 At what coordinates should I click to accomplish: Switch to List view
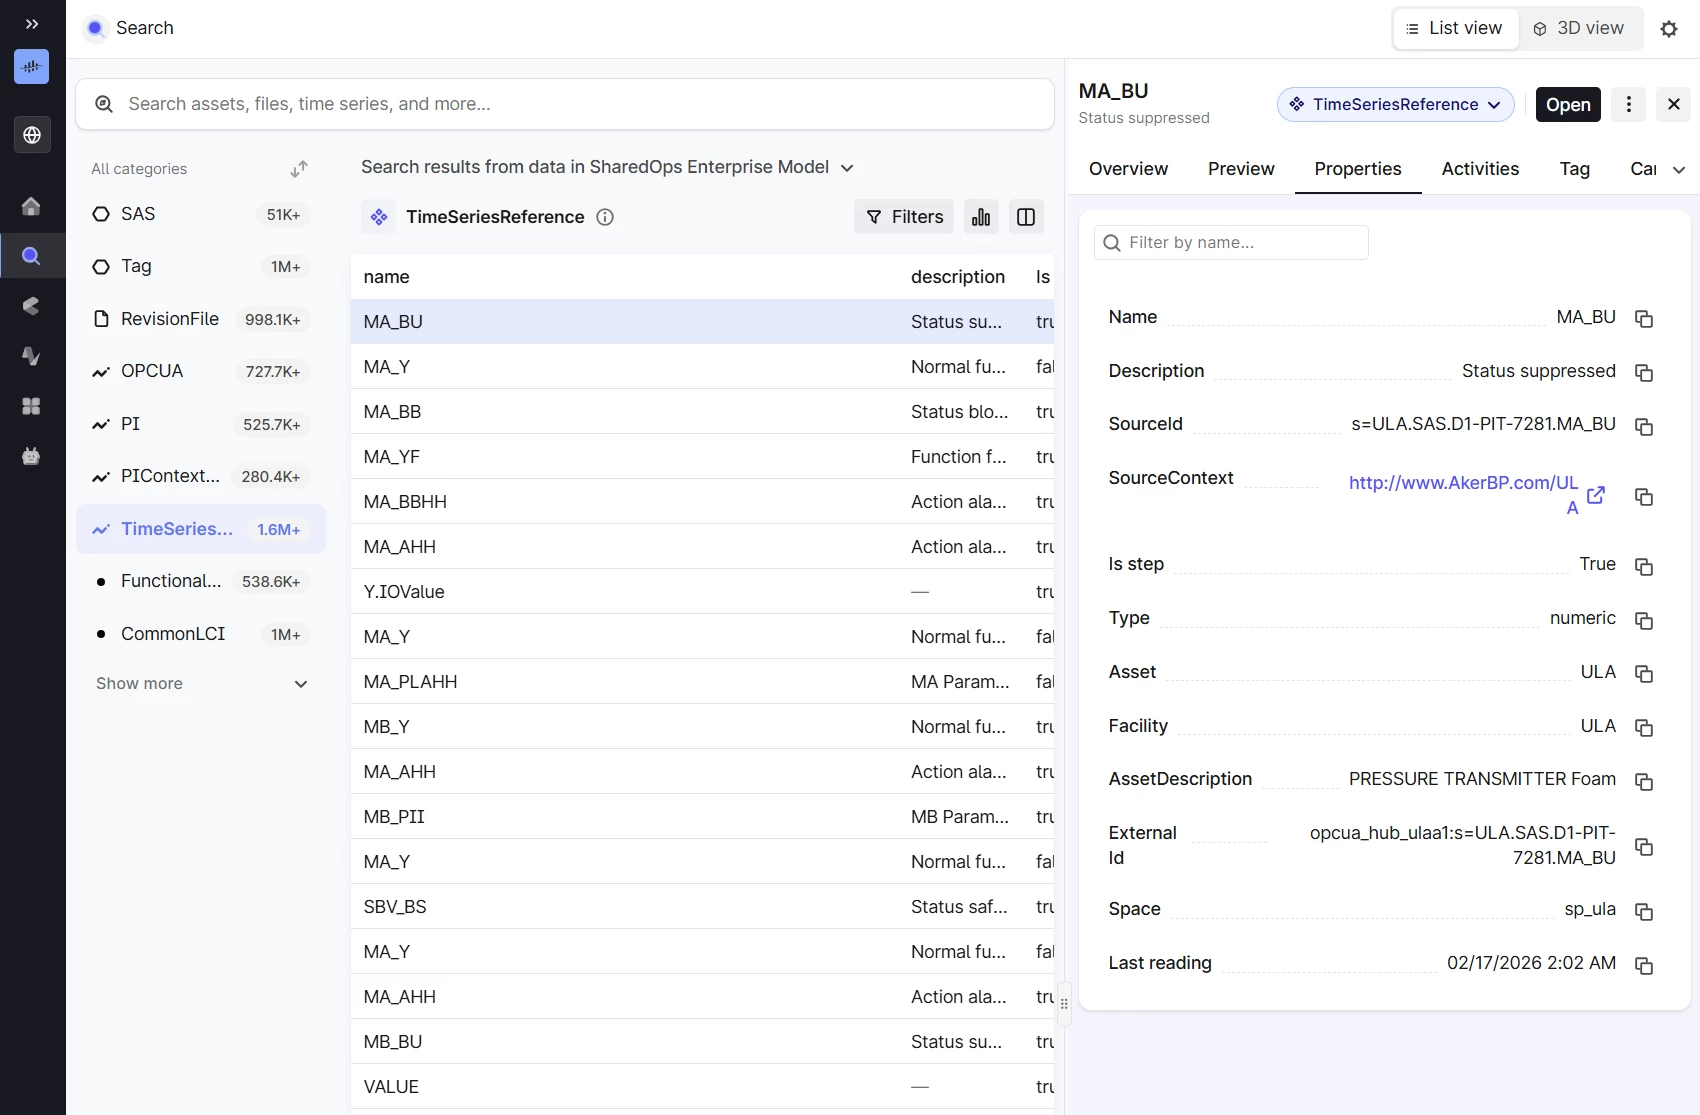(x=1455, y=28)
